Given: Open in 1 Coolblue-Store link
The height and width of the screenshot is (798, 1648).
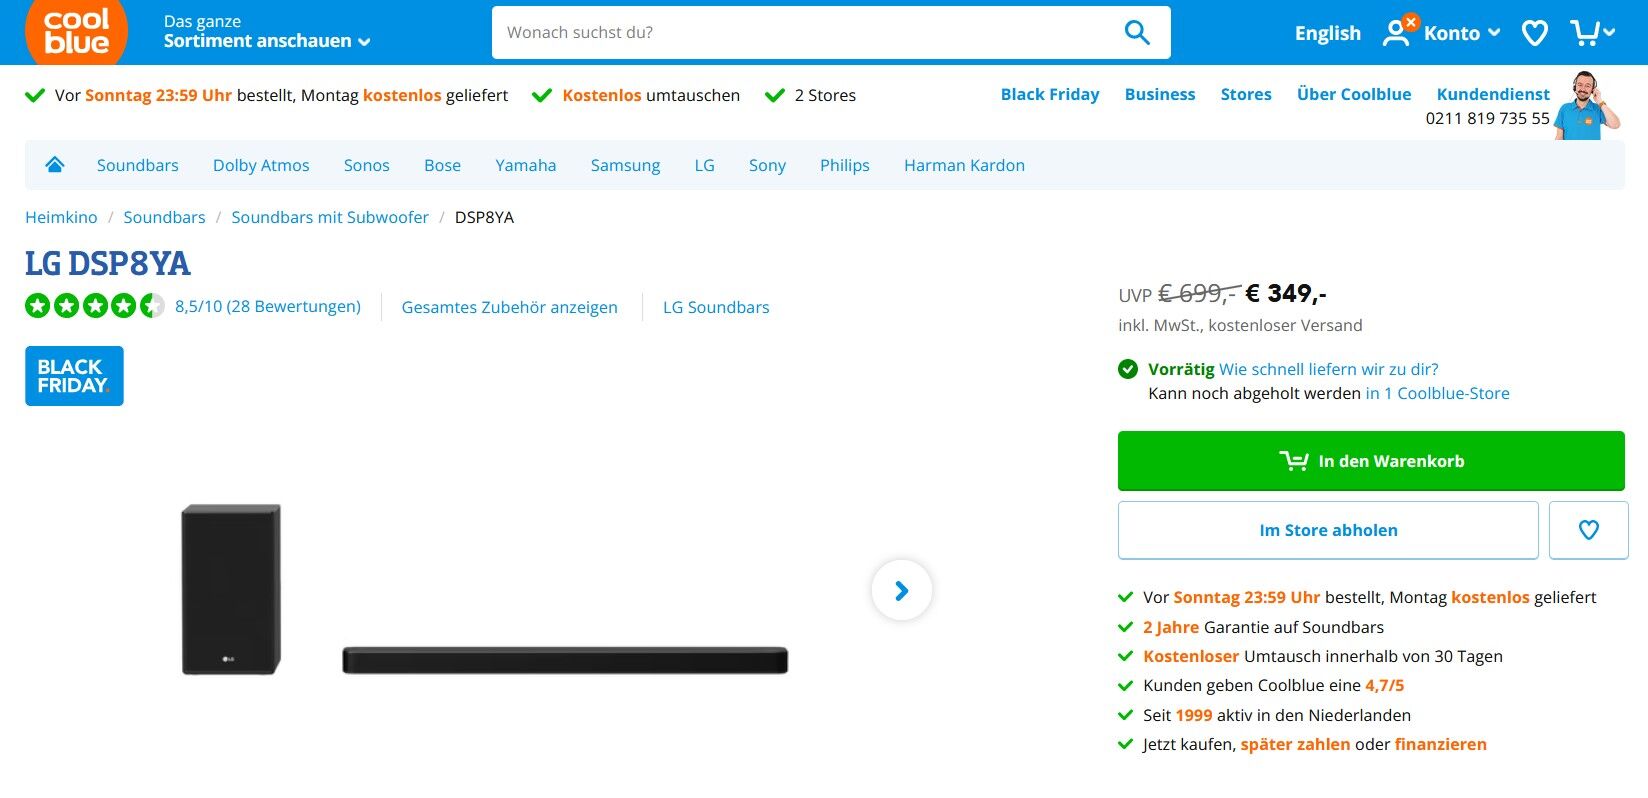Looking at the screenshot, I should coord(1437,393).
